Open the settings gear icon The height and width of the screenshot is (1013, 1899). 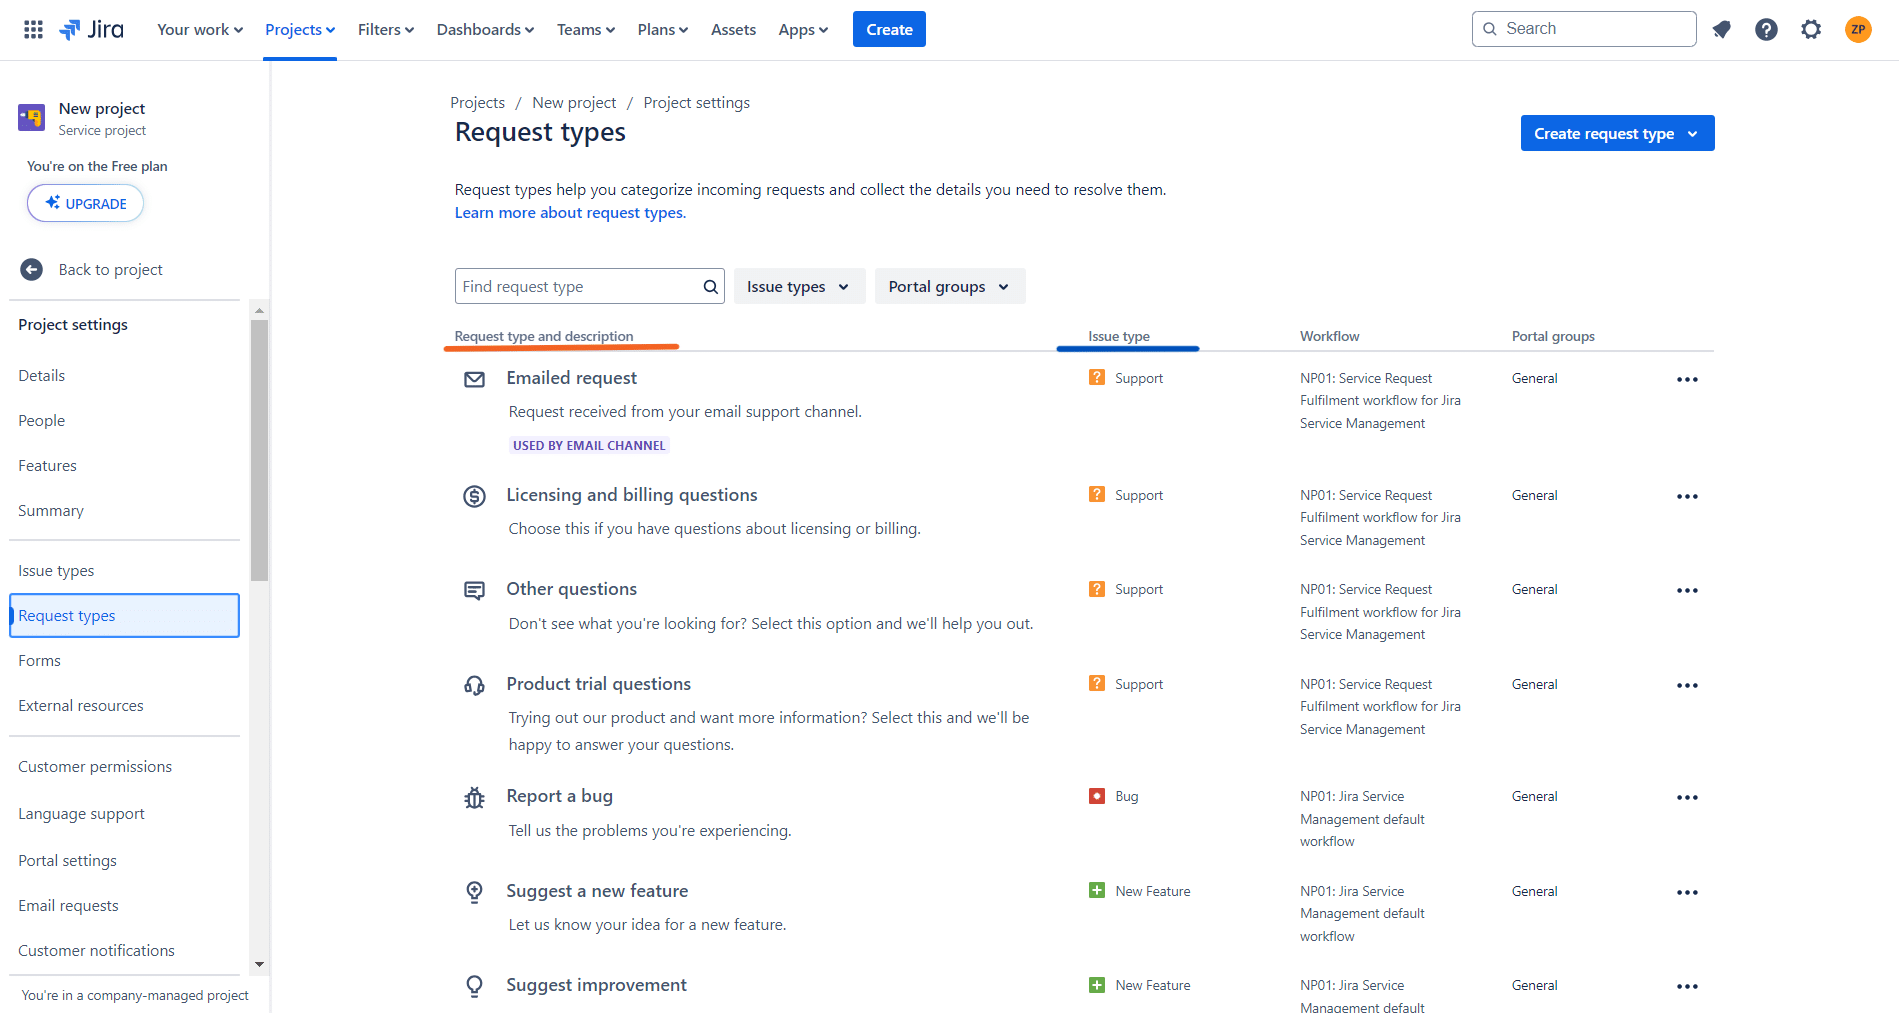click(x=1811, y=29)
